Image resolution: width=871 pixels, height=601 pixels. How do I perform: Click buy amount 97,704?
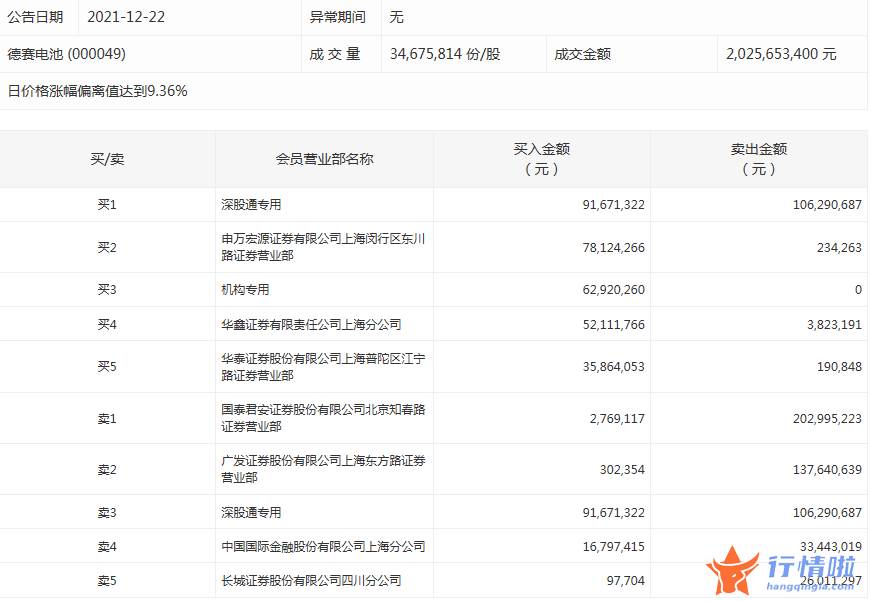pyautogui.click(x=625, y=581)
